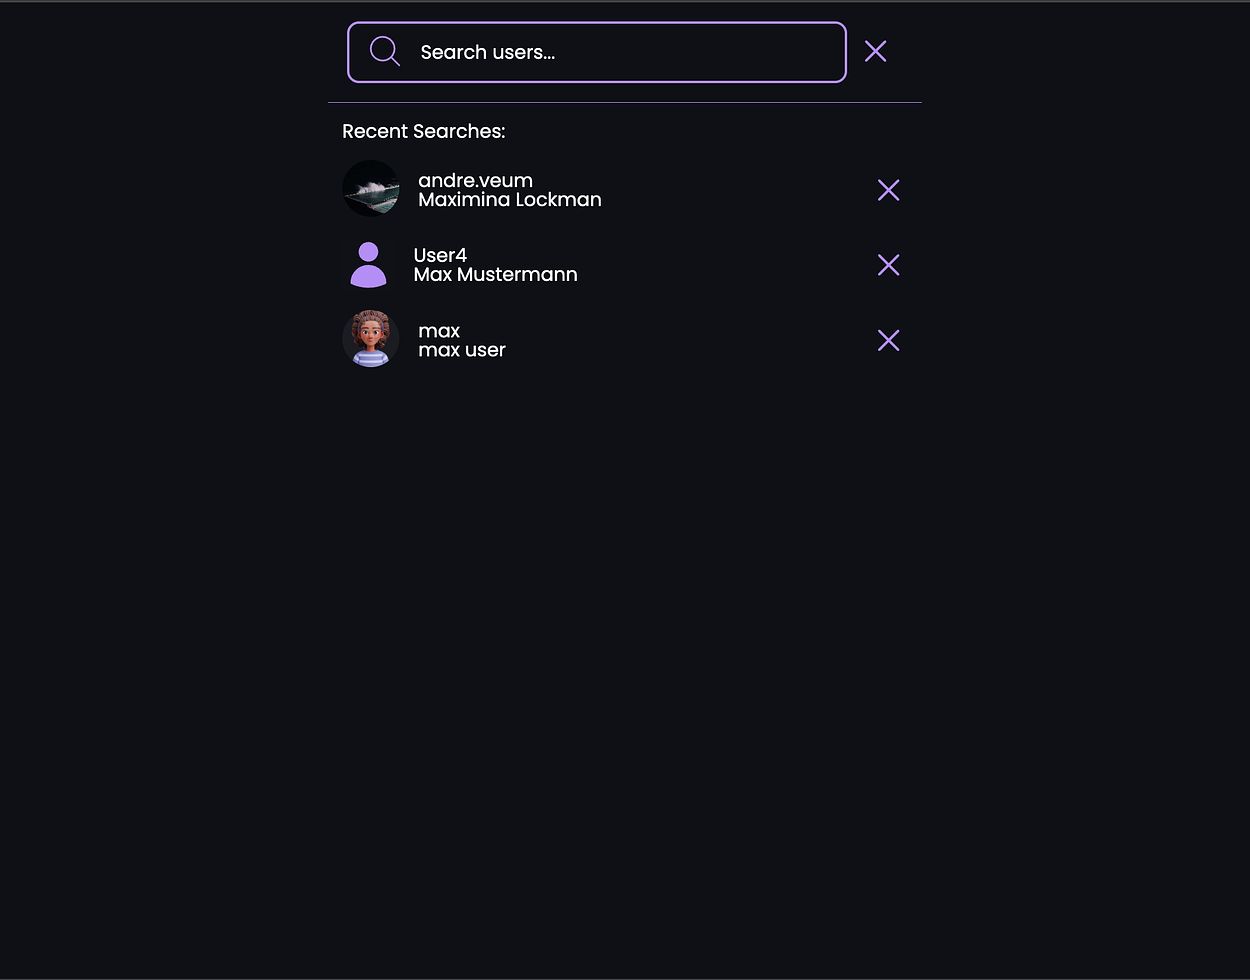Close the search panel with top X
Image resolution: width=1250 pixels, height=980 pixels.
point(875,51)
